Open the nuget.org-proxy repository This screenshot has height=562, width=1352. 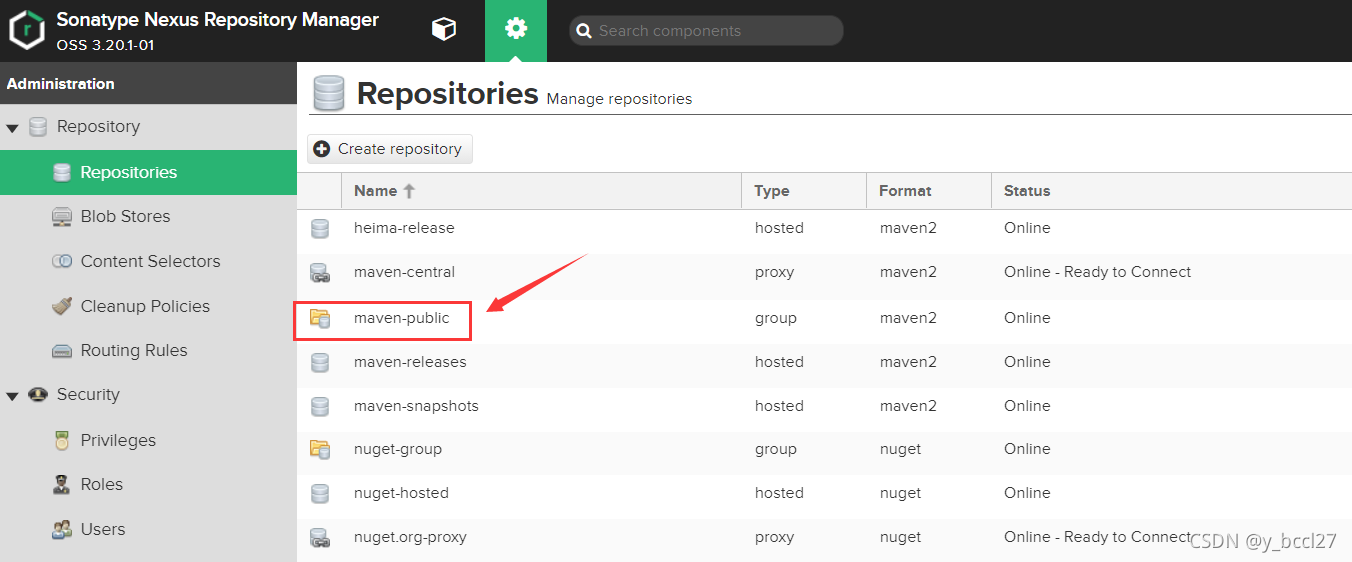410,537
